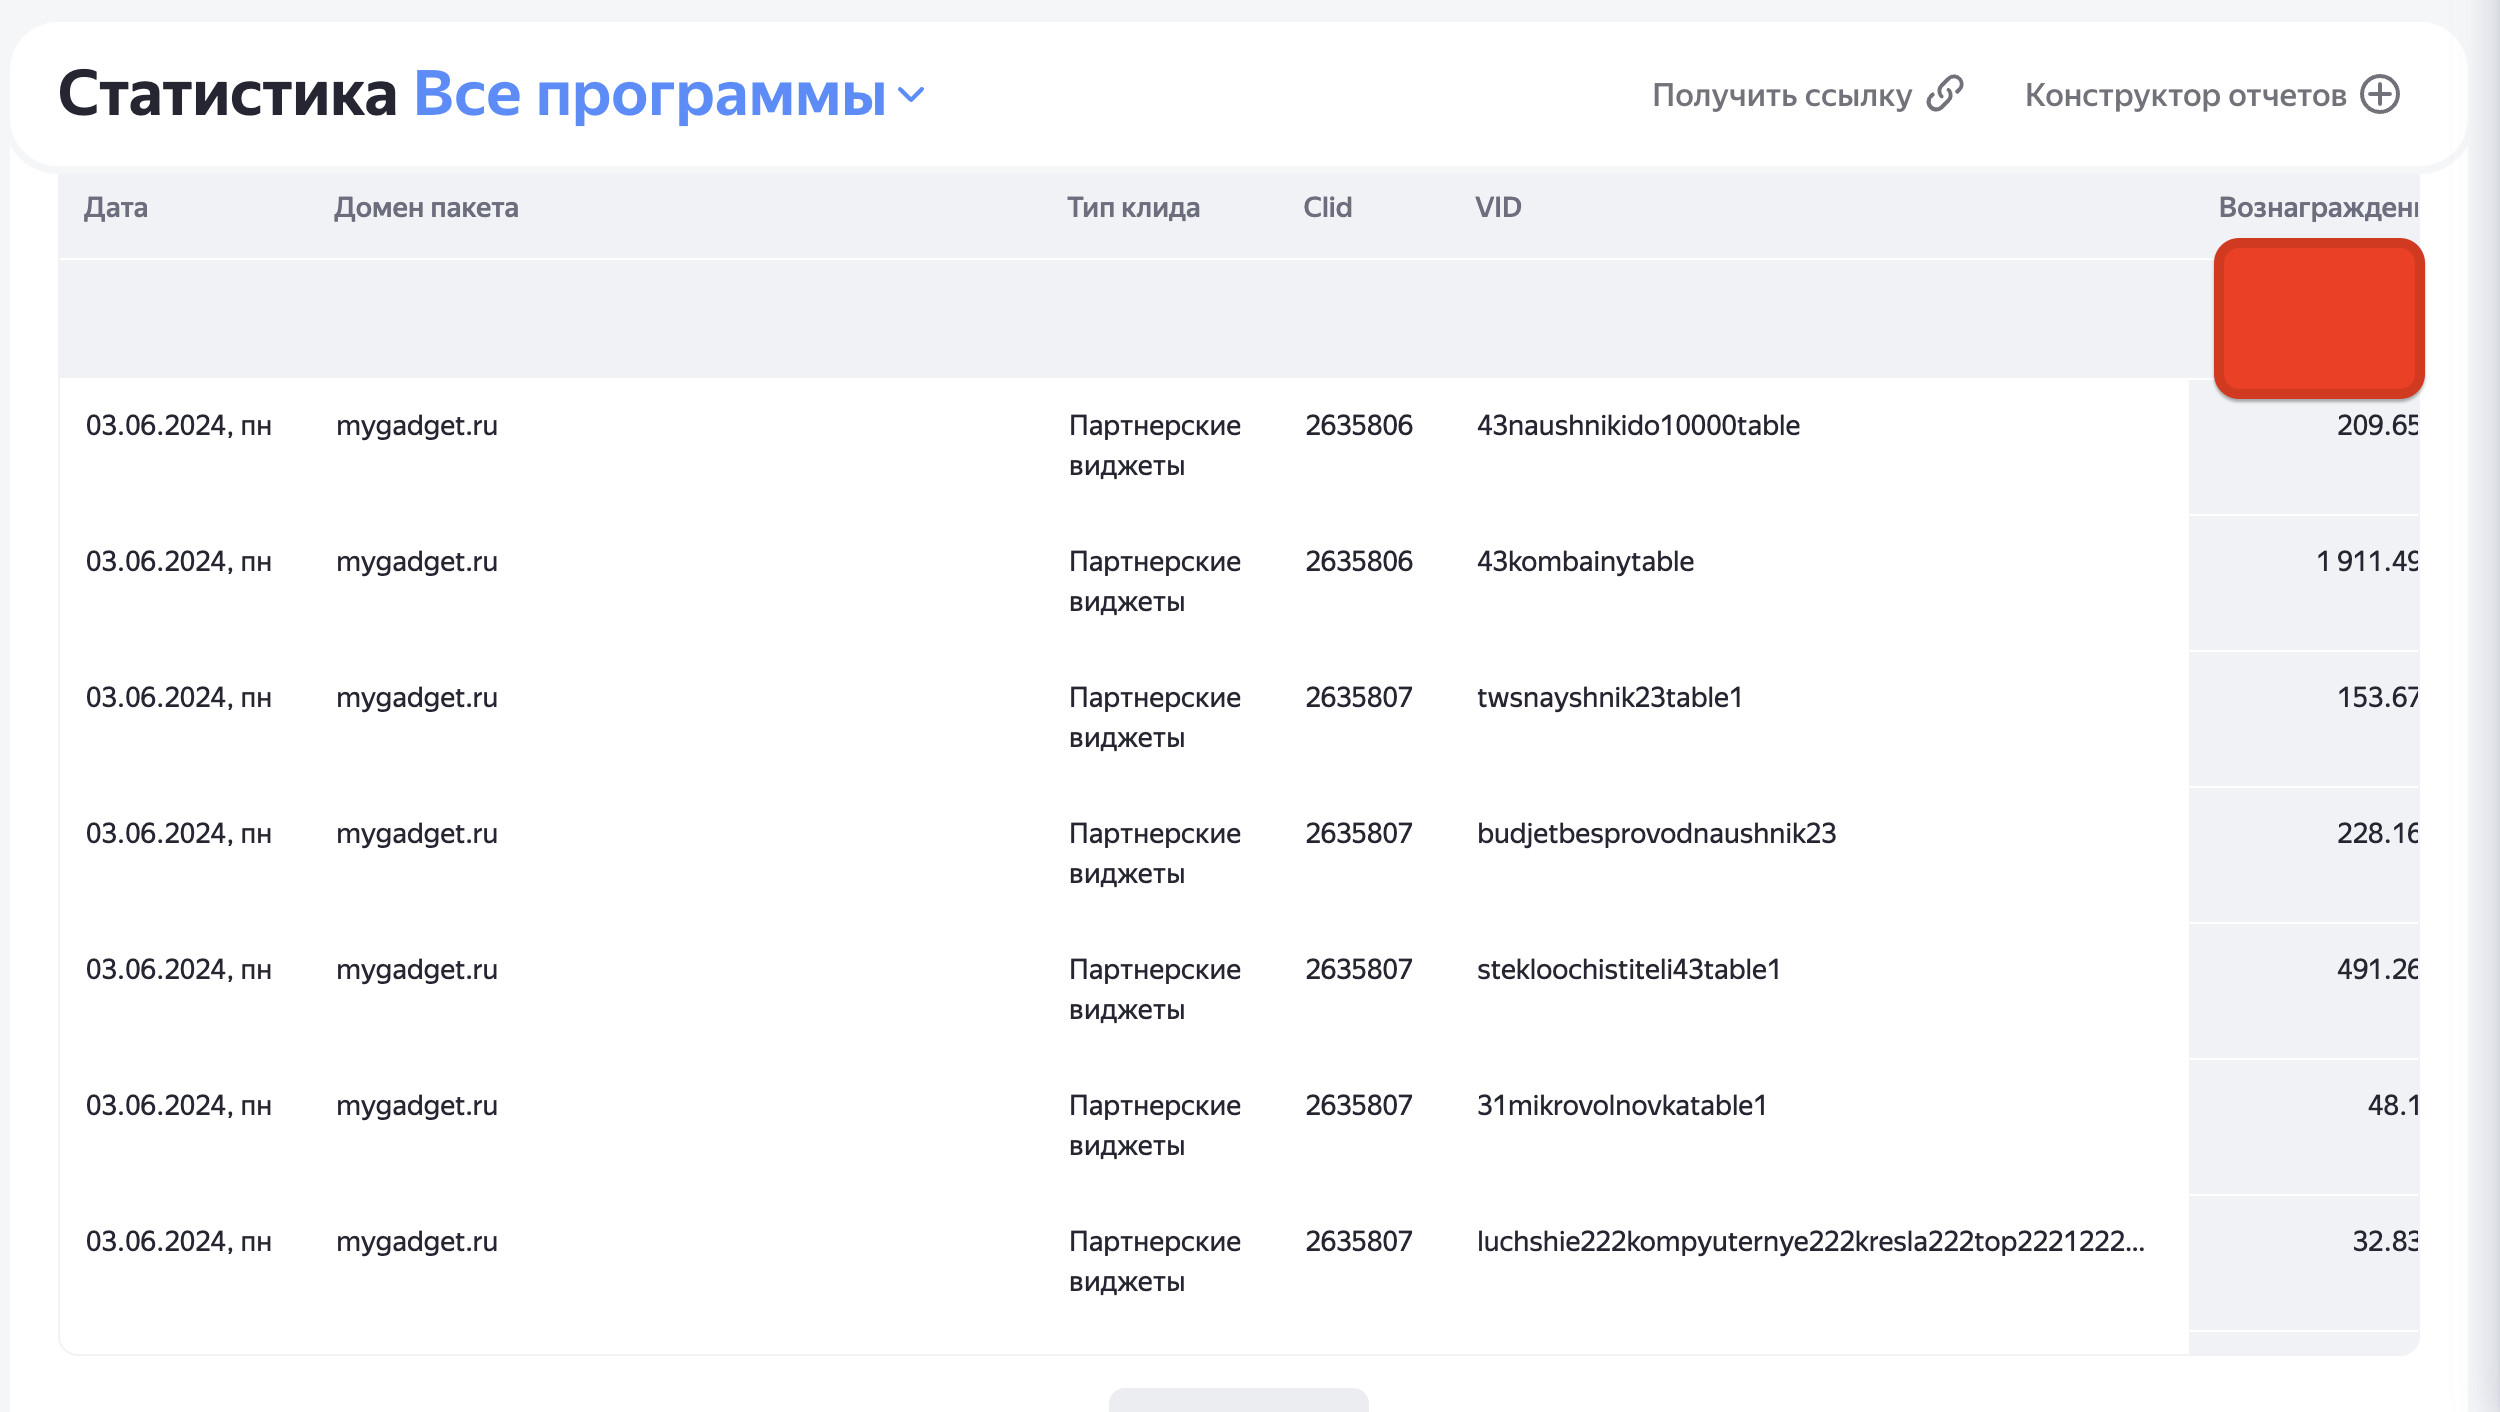
Task: Click Получить ссылку link text
Action: (1781, 95)
